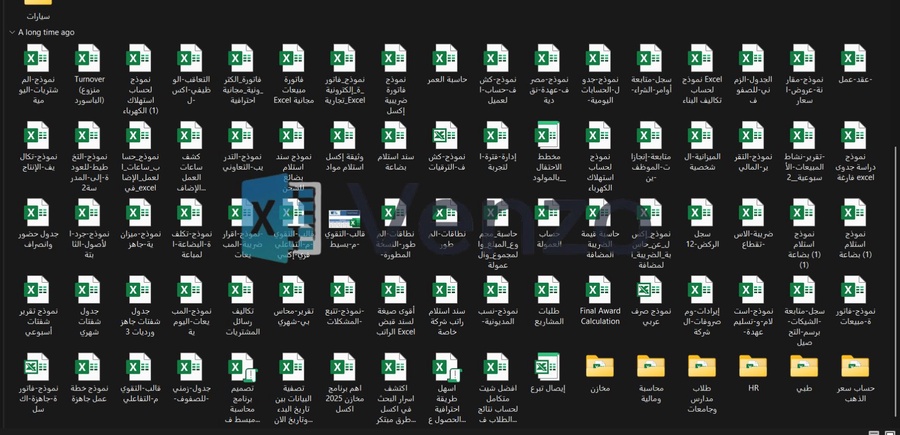
Task: Open the حساب سعر الذهب folder
Action: pos(855,368)
